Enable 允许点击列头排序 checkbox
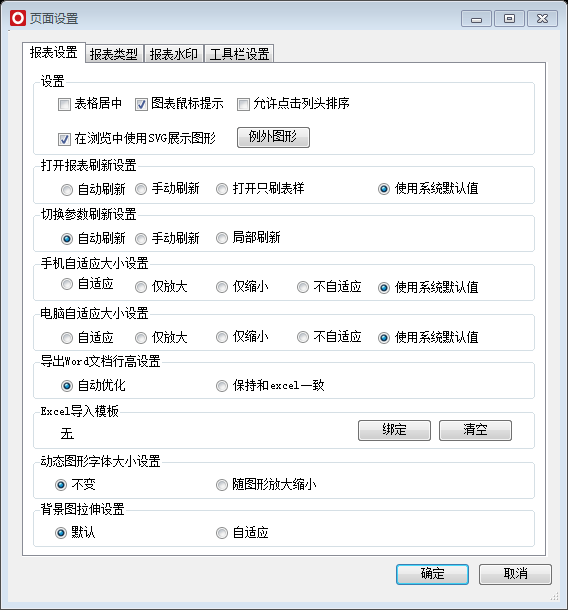The image size is (568, 610). [243, 104]
